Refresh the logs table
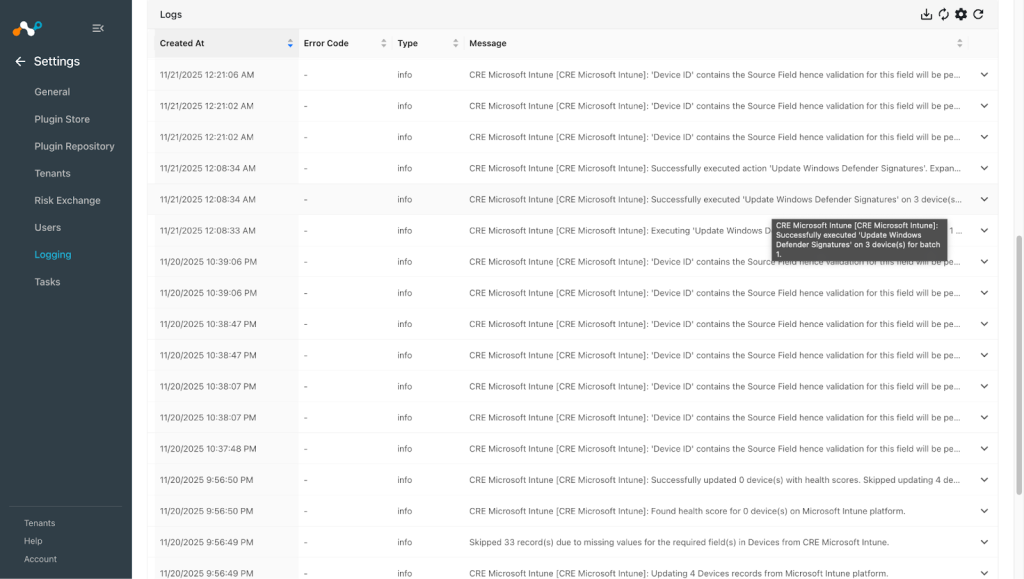Screen dimensions: 1024x579 (978, 14)
